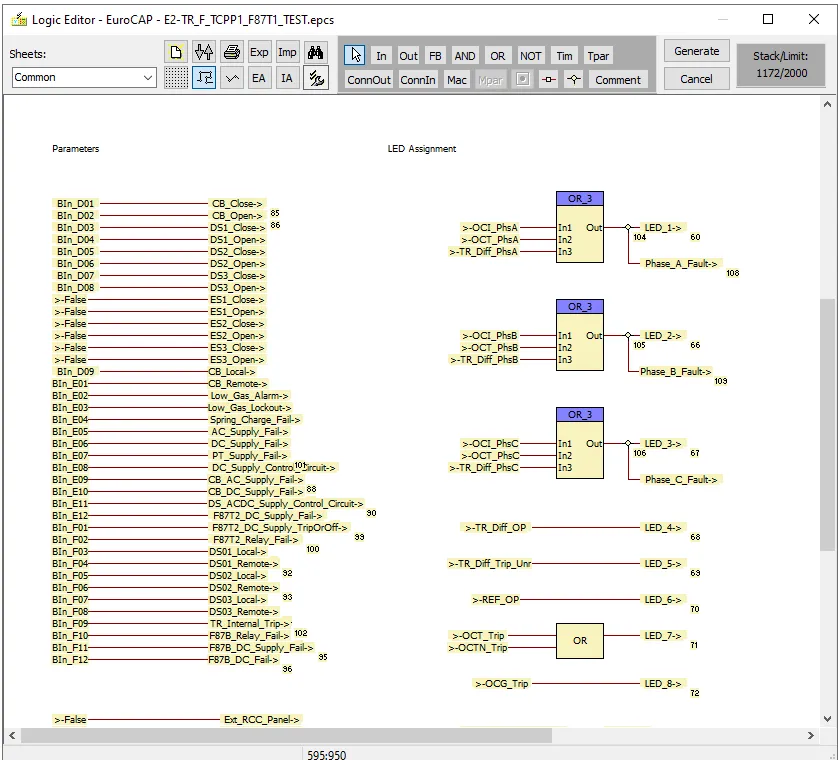The height and width of the screenshot is (760, 838).
Task: Toggle the dotted grid display icon
Action: (x=176, y=78)
